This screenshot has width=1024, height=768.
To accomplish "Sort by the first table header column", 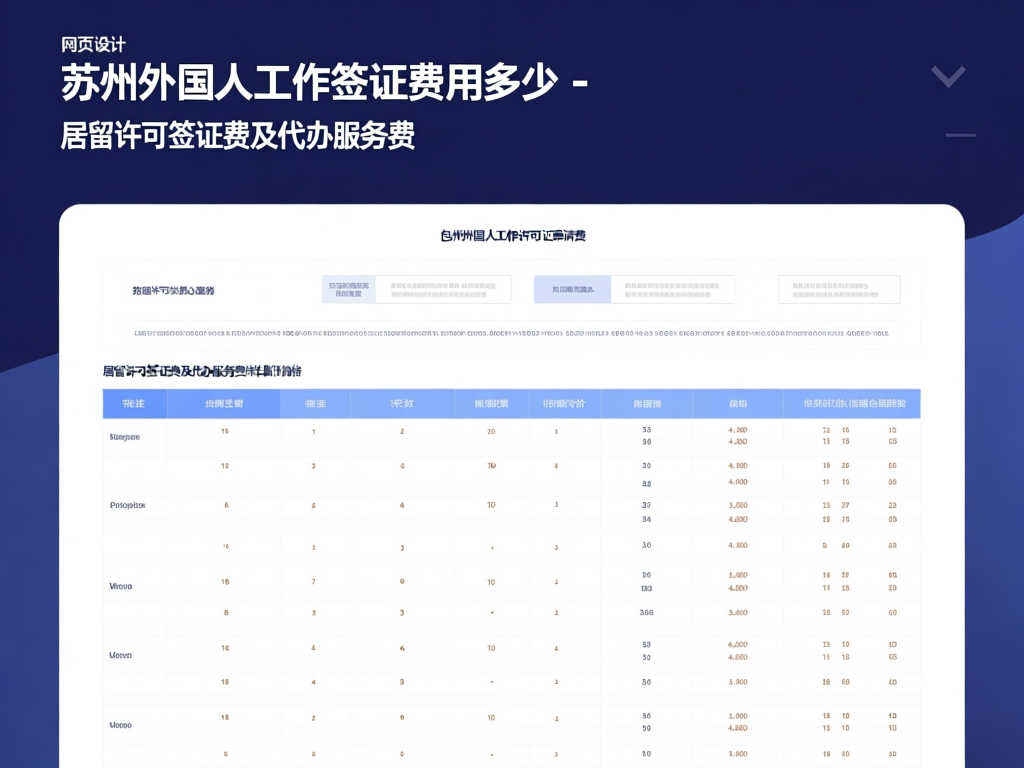I will [134, 404].
